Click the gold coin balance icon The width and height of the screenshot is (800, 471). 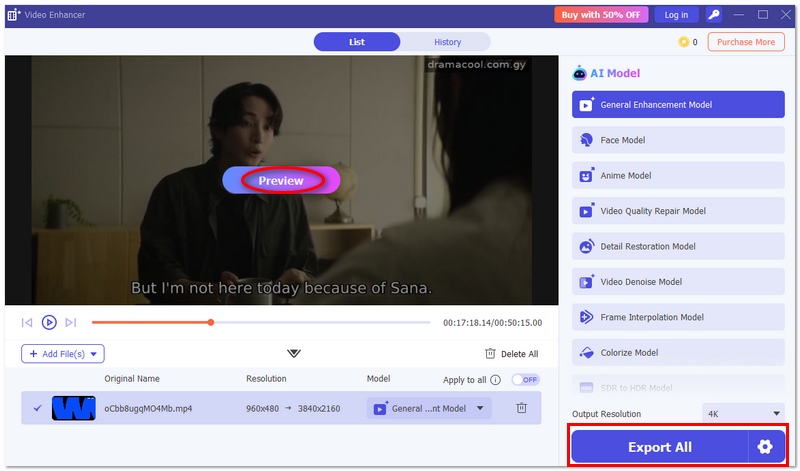684,42
